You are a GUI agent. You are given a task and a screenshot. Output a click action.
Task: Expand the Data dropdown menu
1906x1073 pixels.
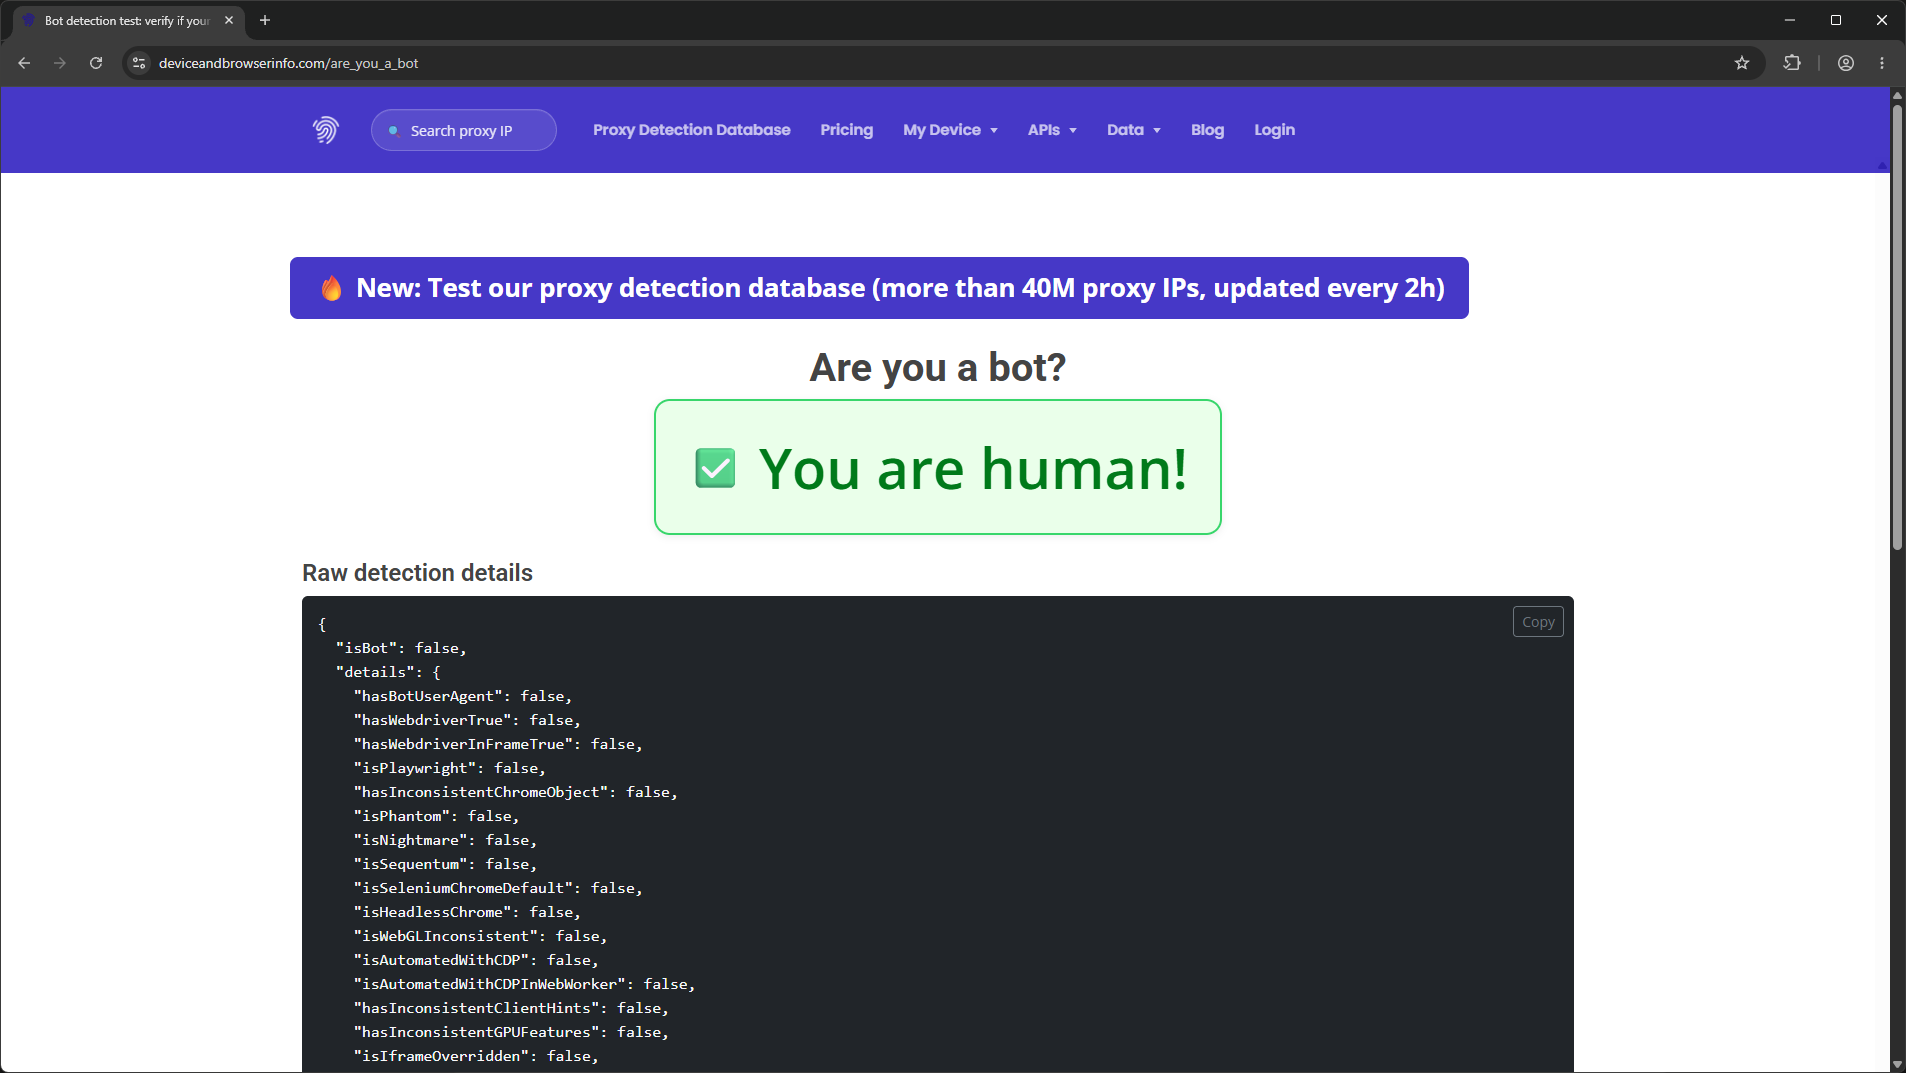(x=1134, y=130)
